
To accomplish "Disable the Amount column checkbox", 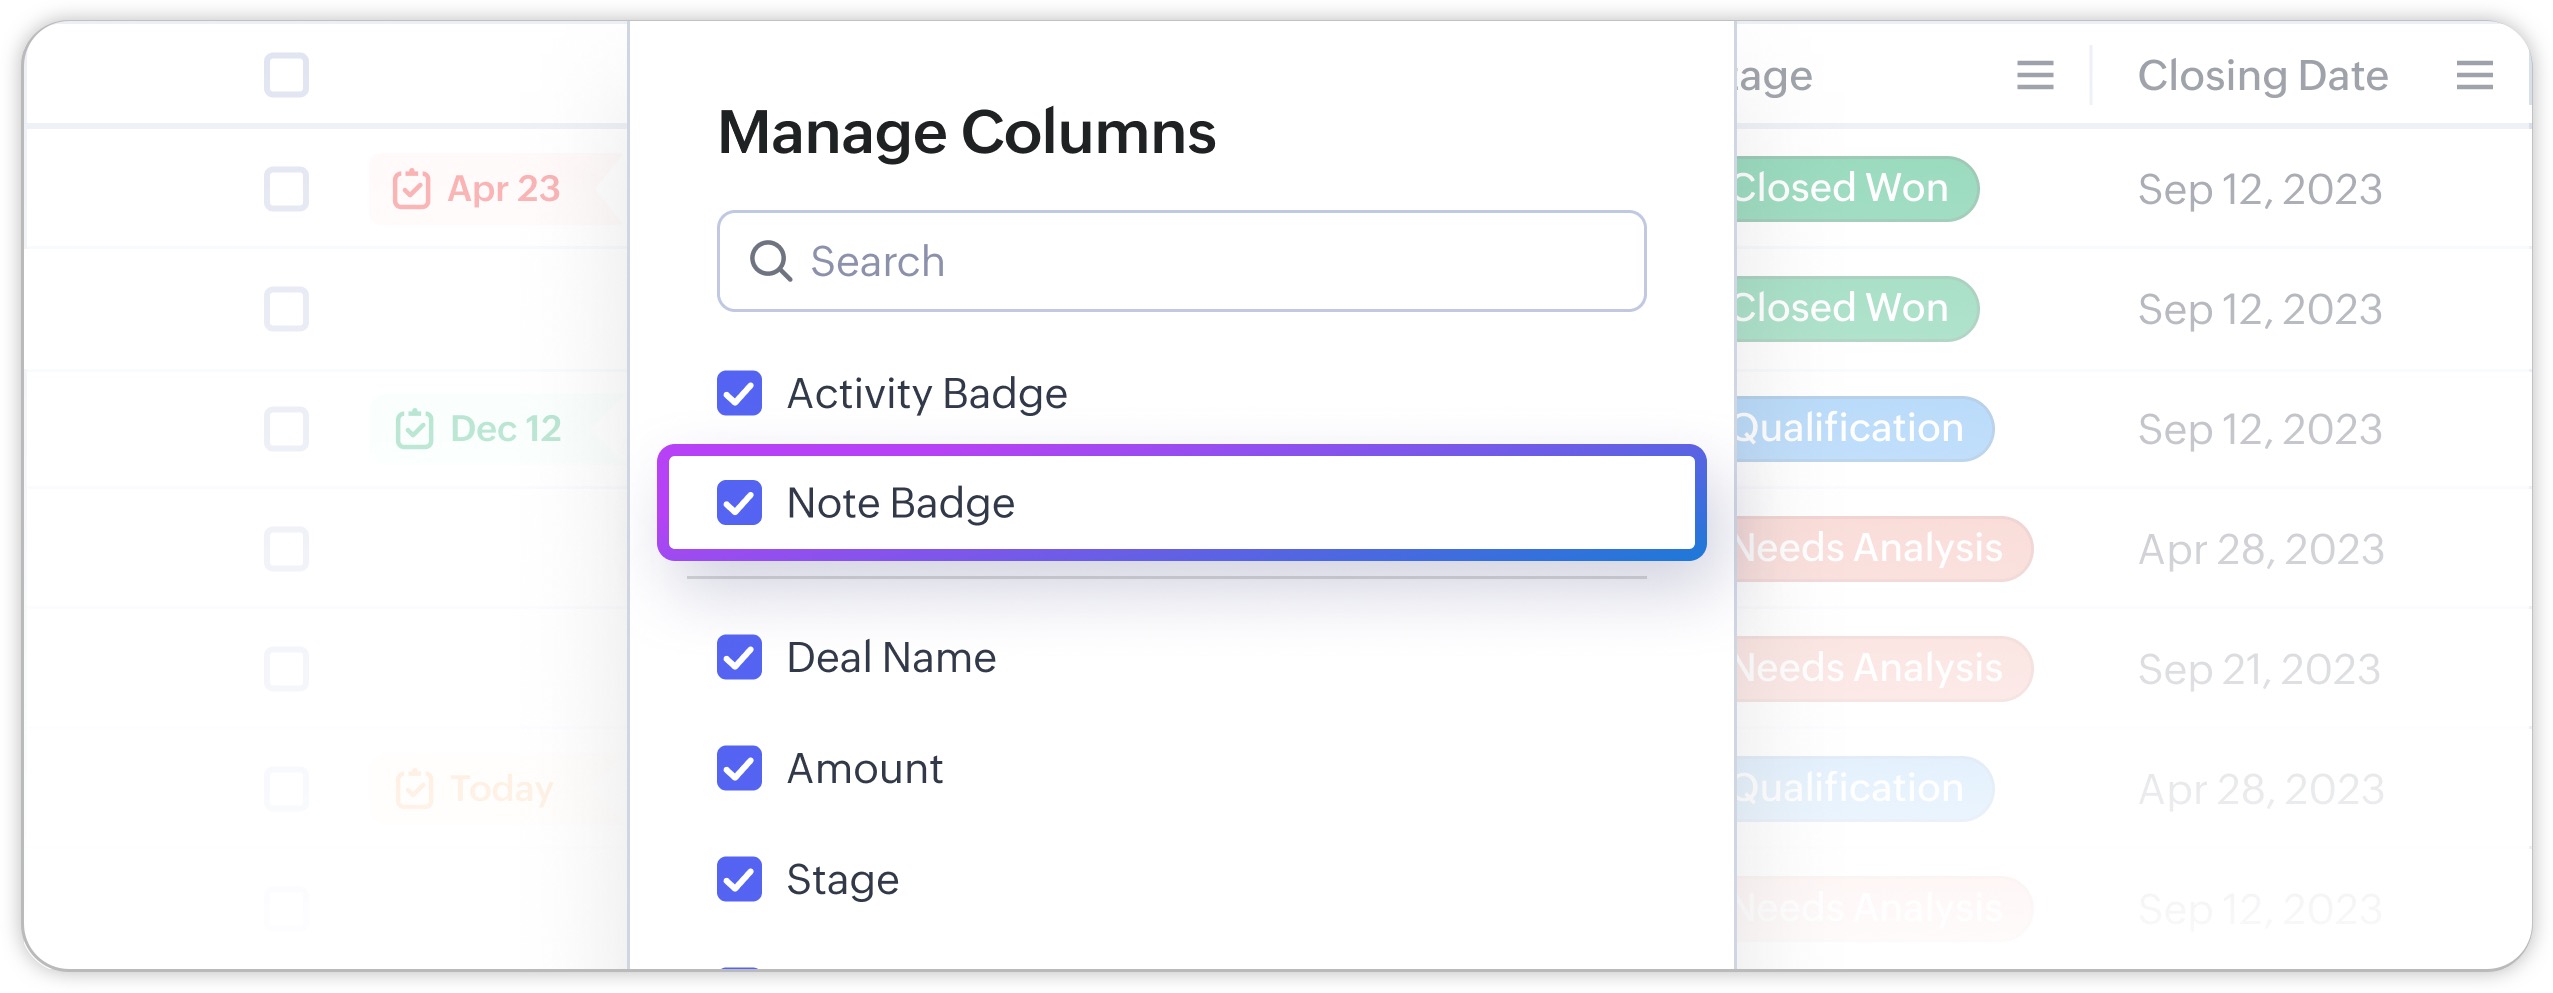I will coord(739,768).
